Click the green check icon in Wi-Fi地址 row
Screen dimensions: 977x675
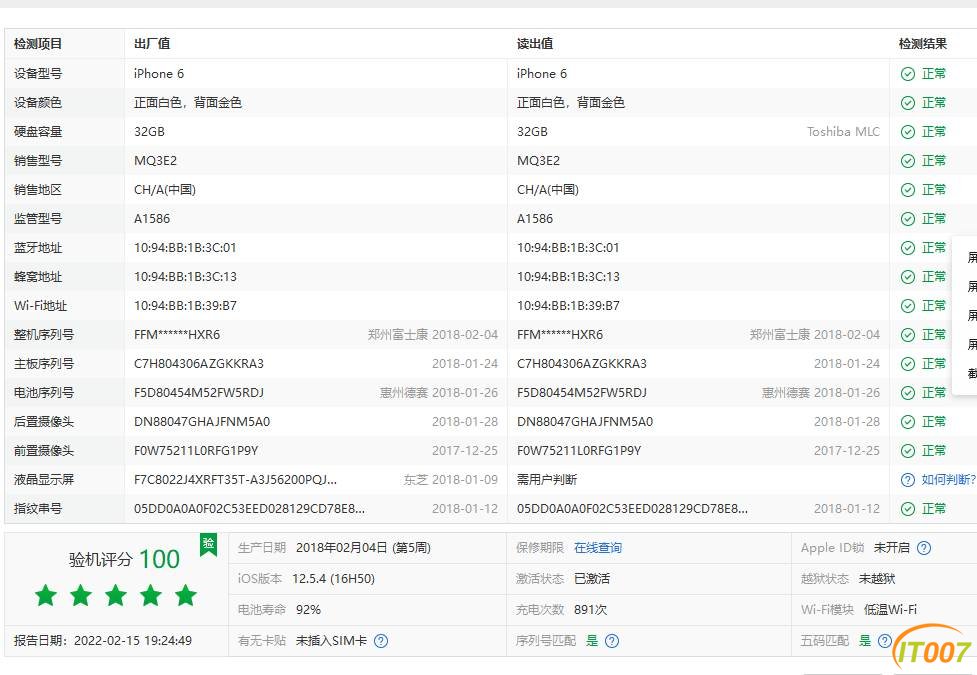pos(908,306)
